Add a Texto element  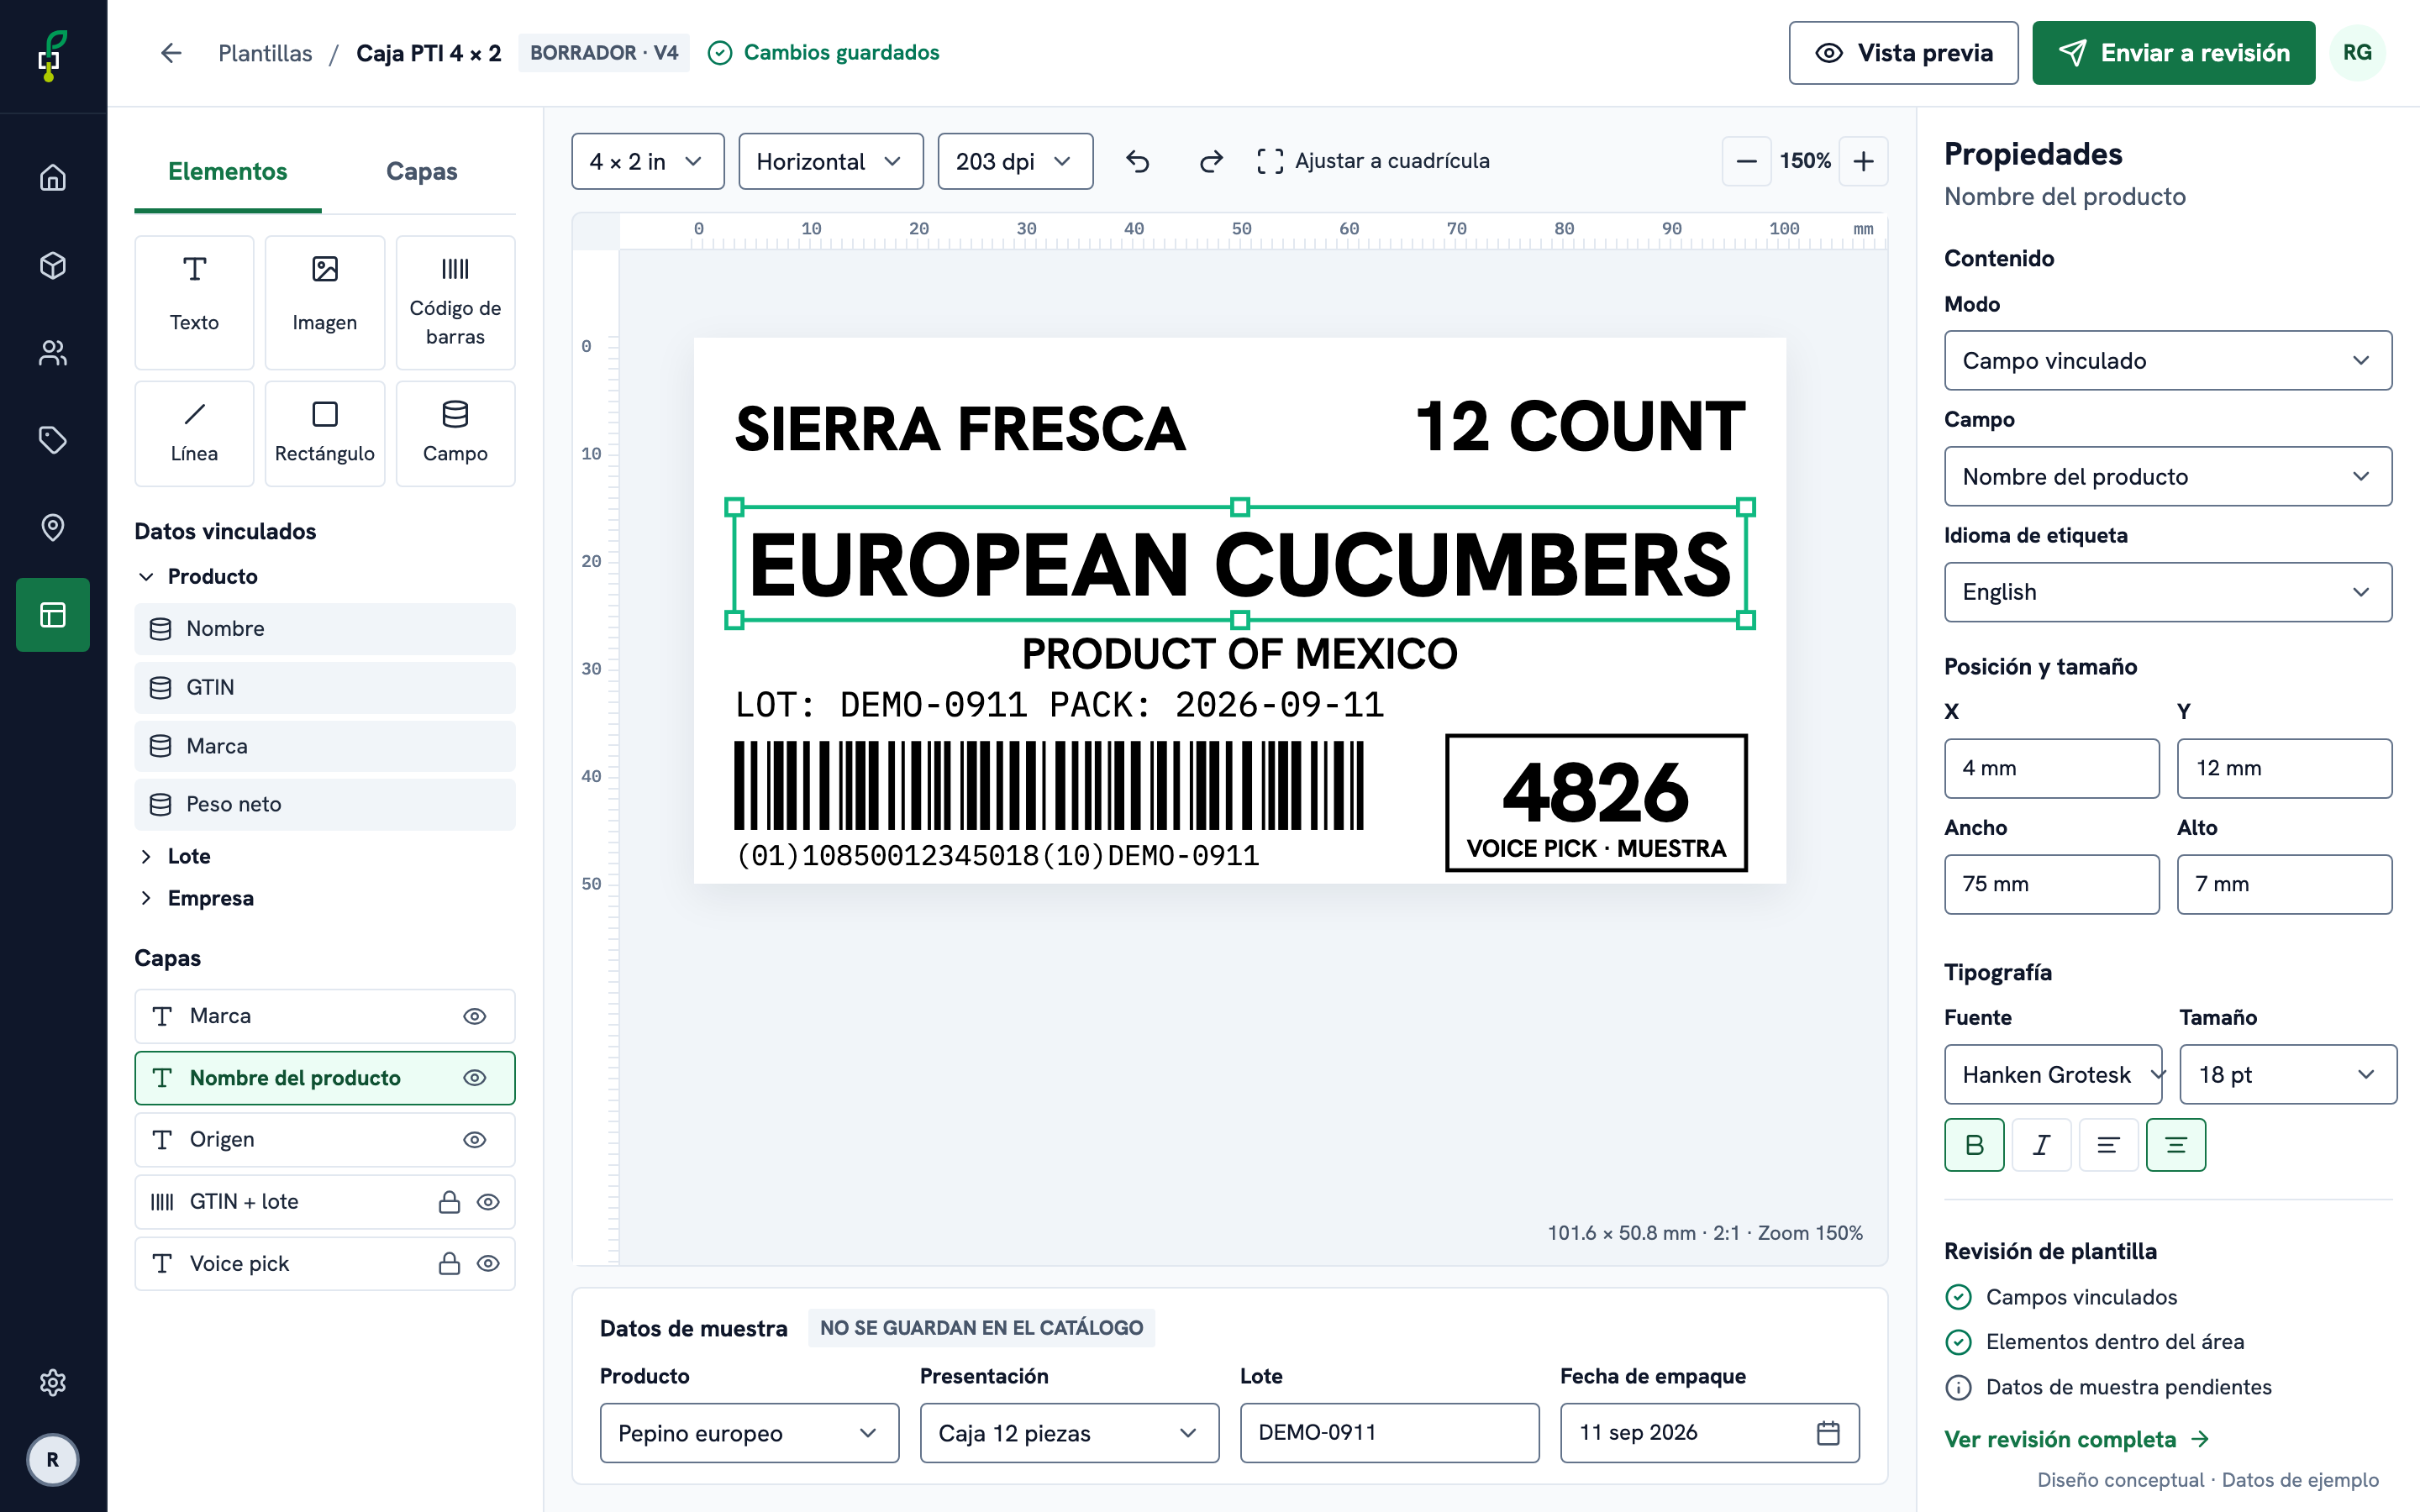point(194,302)
